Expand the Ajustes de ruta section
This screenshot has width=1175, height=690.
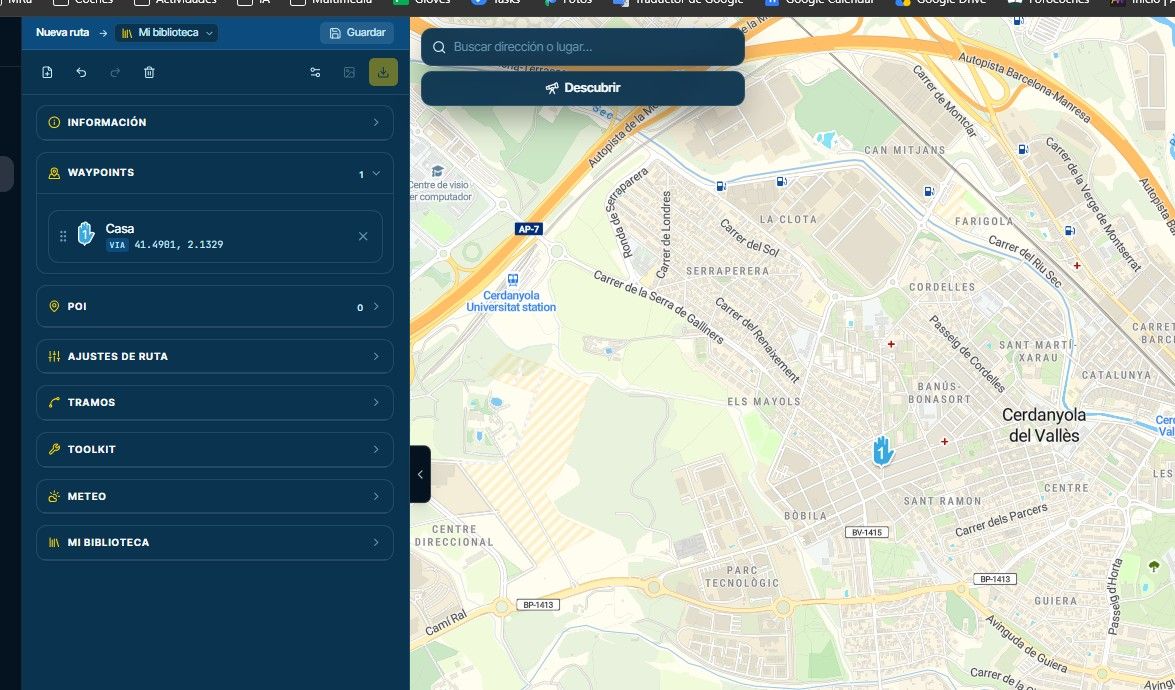[x=215, y=357]
